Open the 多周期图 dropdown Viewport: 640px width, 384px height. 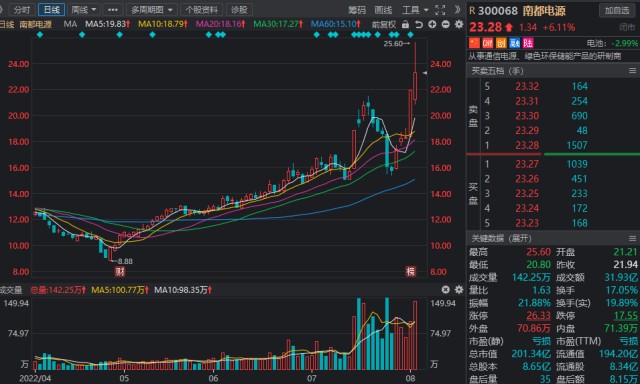point(152,10)
